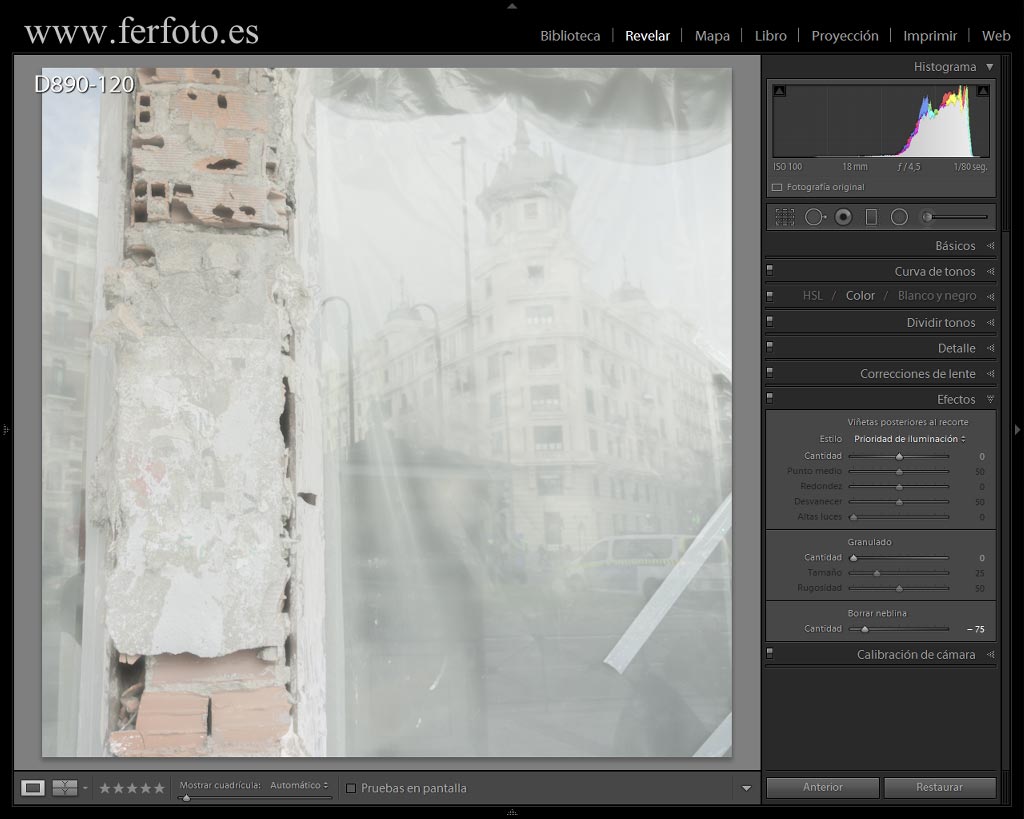1024x819 pixels.
Task: Open the Revelar module
Action: tap(647, 36)
